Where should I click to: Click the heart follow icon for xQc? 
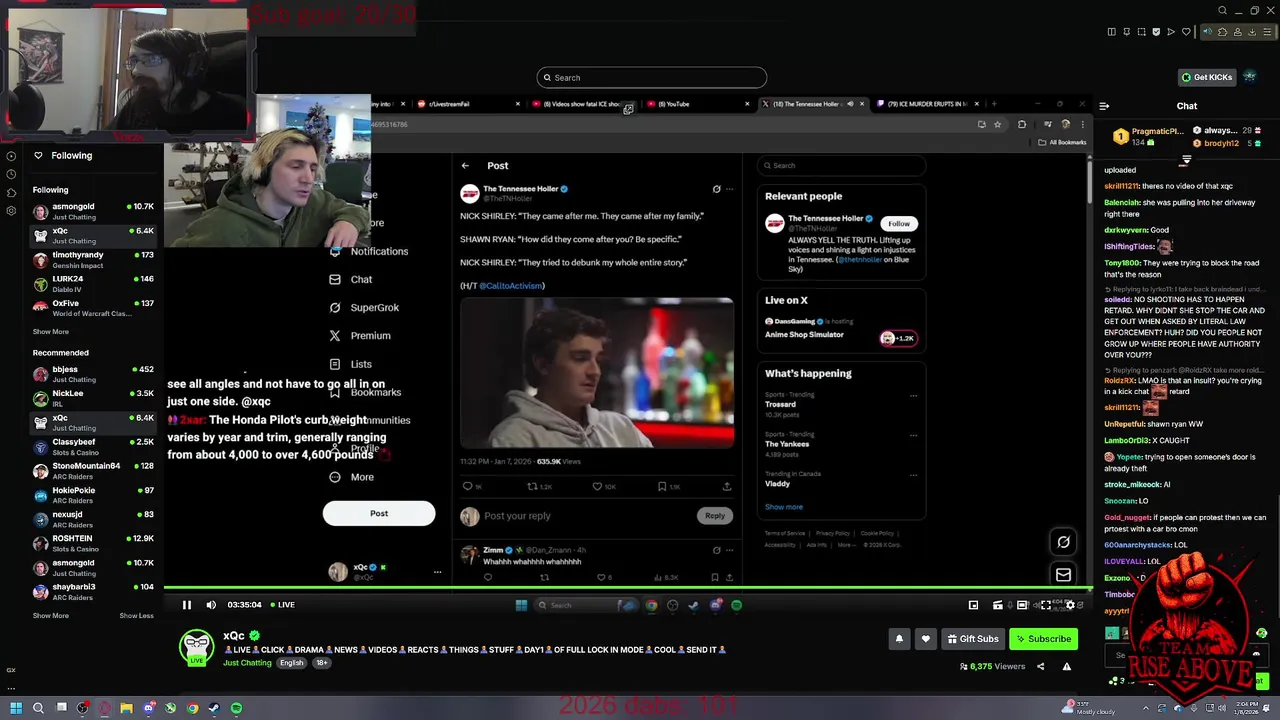(x=925, y=639)
